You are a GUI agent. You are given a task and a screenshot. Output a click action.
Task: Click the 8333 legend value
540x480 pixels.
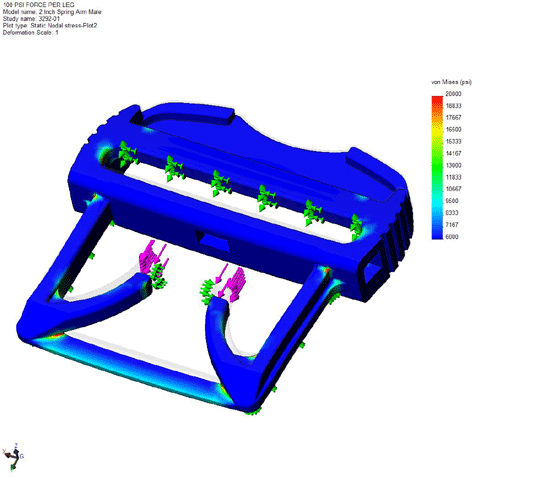pyautogui.click(x=452, y=213)
